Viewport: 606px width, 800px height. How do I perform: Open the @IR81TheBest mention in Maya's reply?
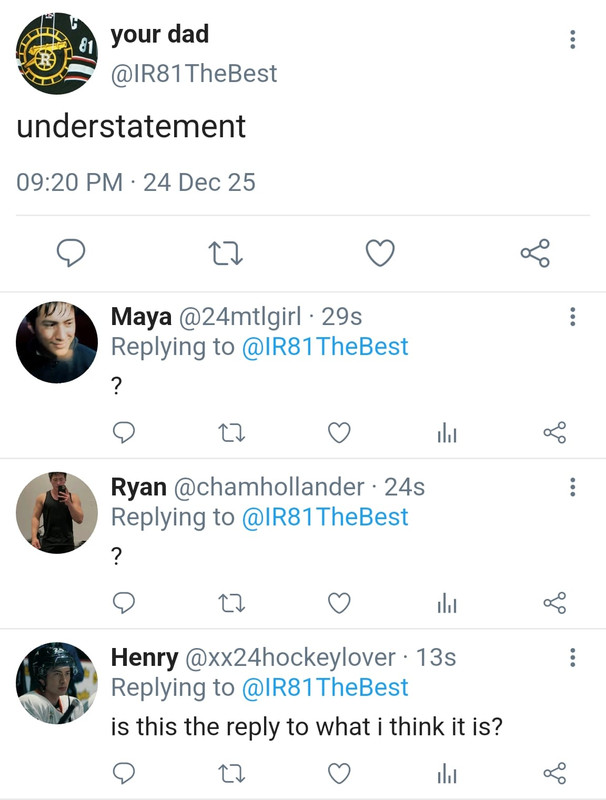(325, 347)
